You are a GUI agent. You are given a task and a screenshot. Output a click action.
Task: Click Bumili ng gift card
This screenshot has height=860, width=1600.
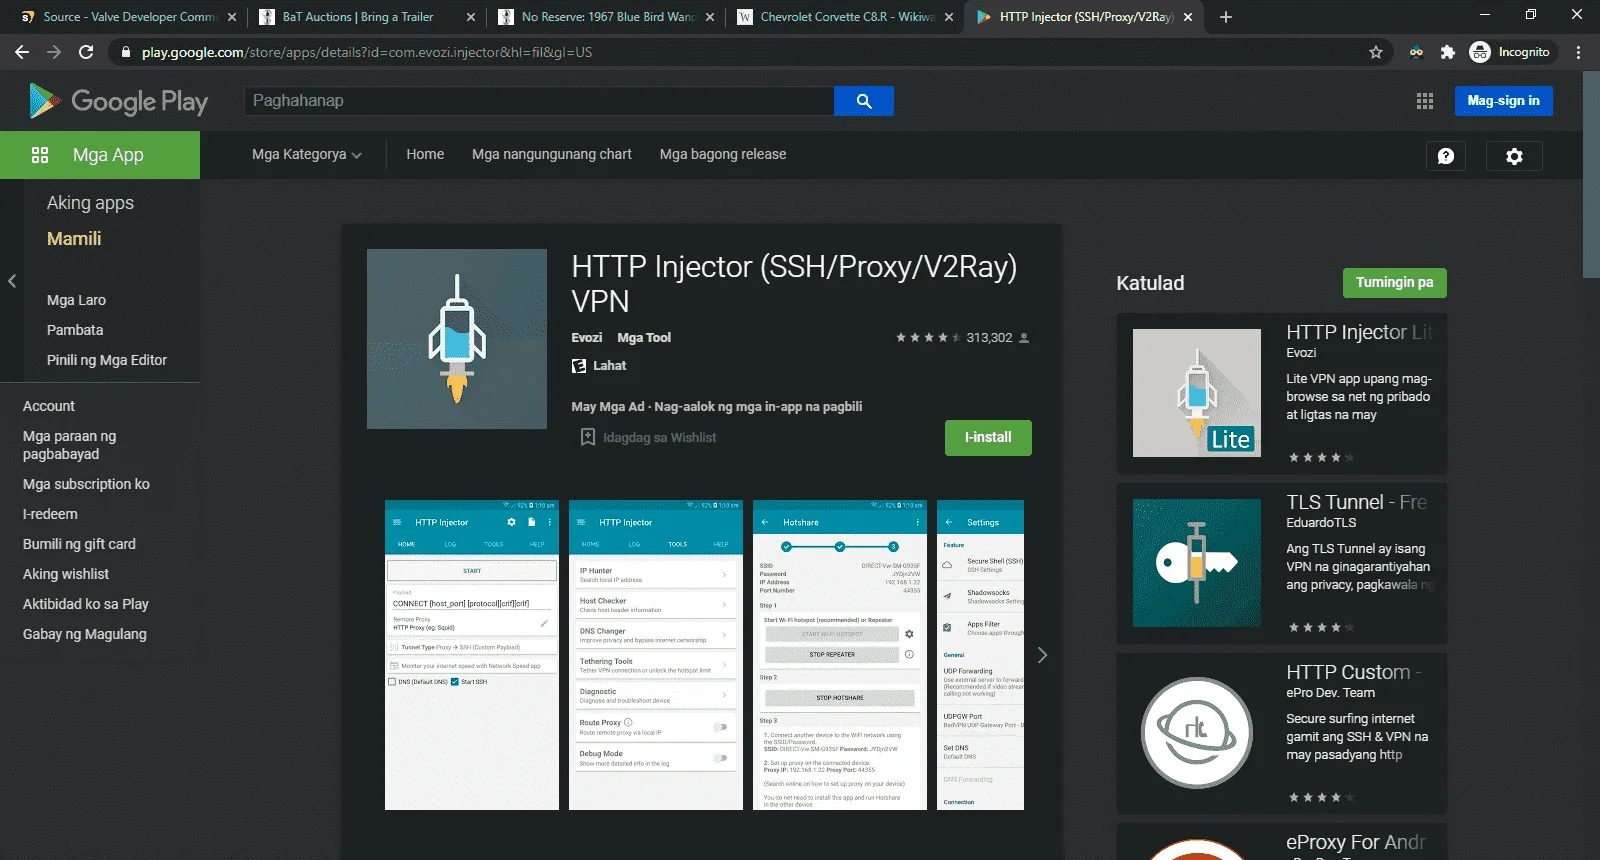tap(79, 544)
